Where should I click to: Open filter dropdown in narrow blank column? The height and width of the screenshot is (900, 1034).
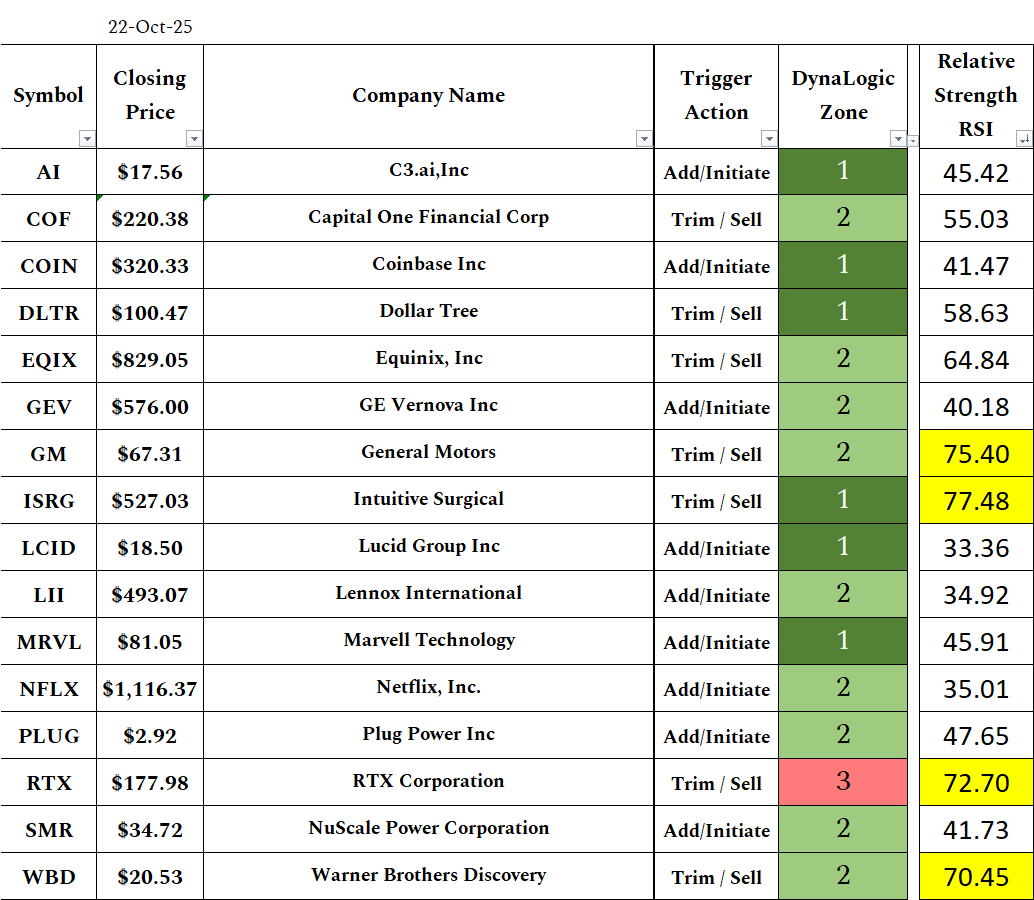(913, 140)
